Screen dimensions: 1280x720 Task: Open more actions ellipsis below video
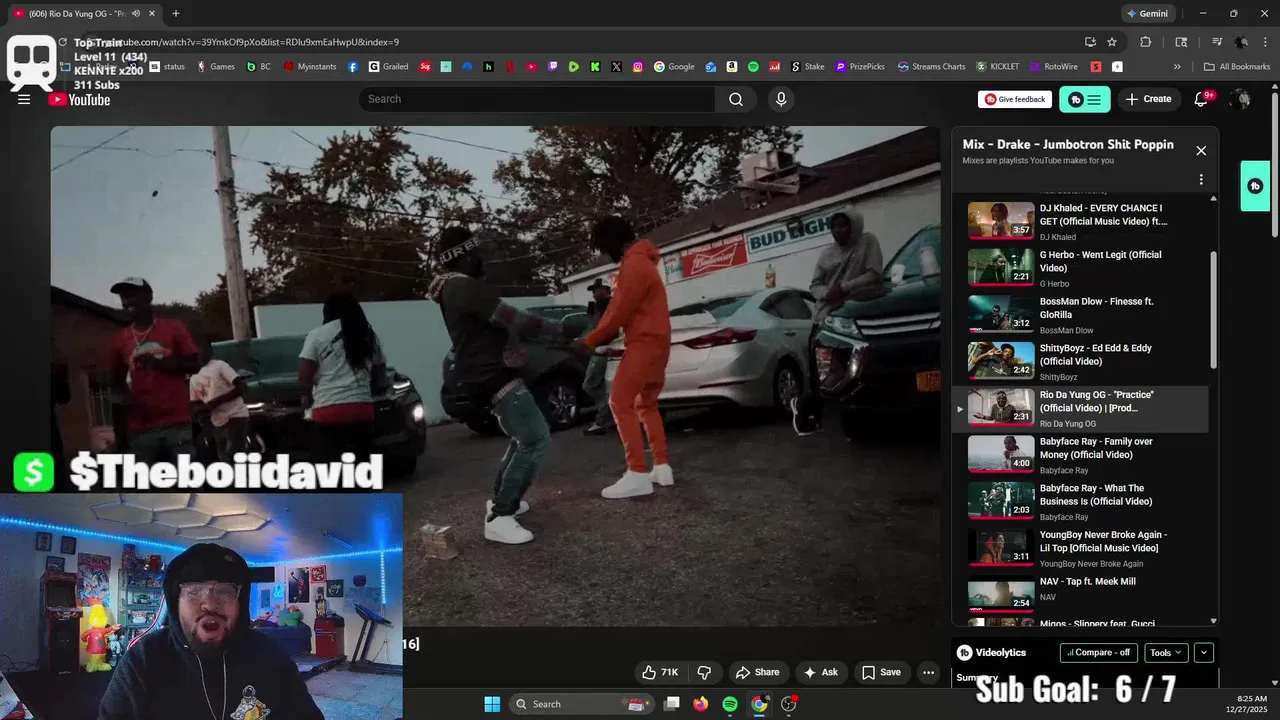point(929,672)
